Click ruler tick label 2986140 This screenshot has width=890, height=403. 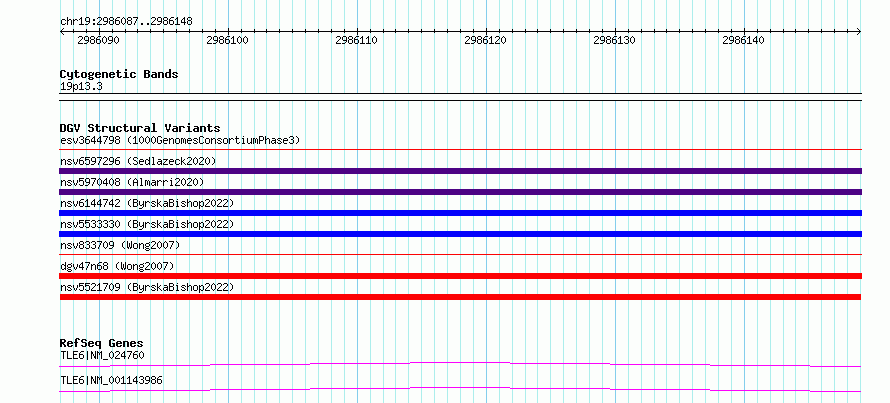click(743, 40)
